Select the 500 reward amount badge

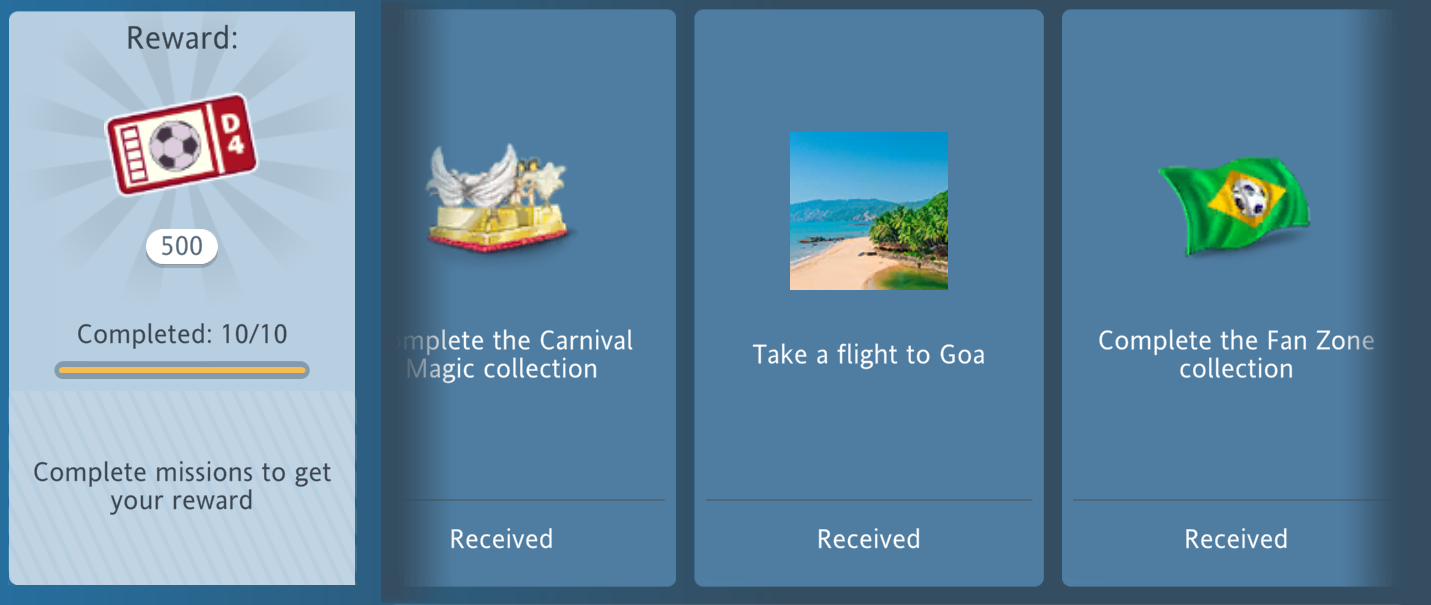[x=181, y=246]
